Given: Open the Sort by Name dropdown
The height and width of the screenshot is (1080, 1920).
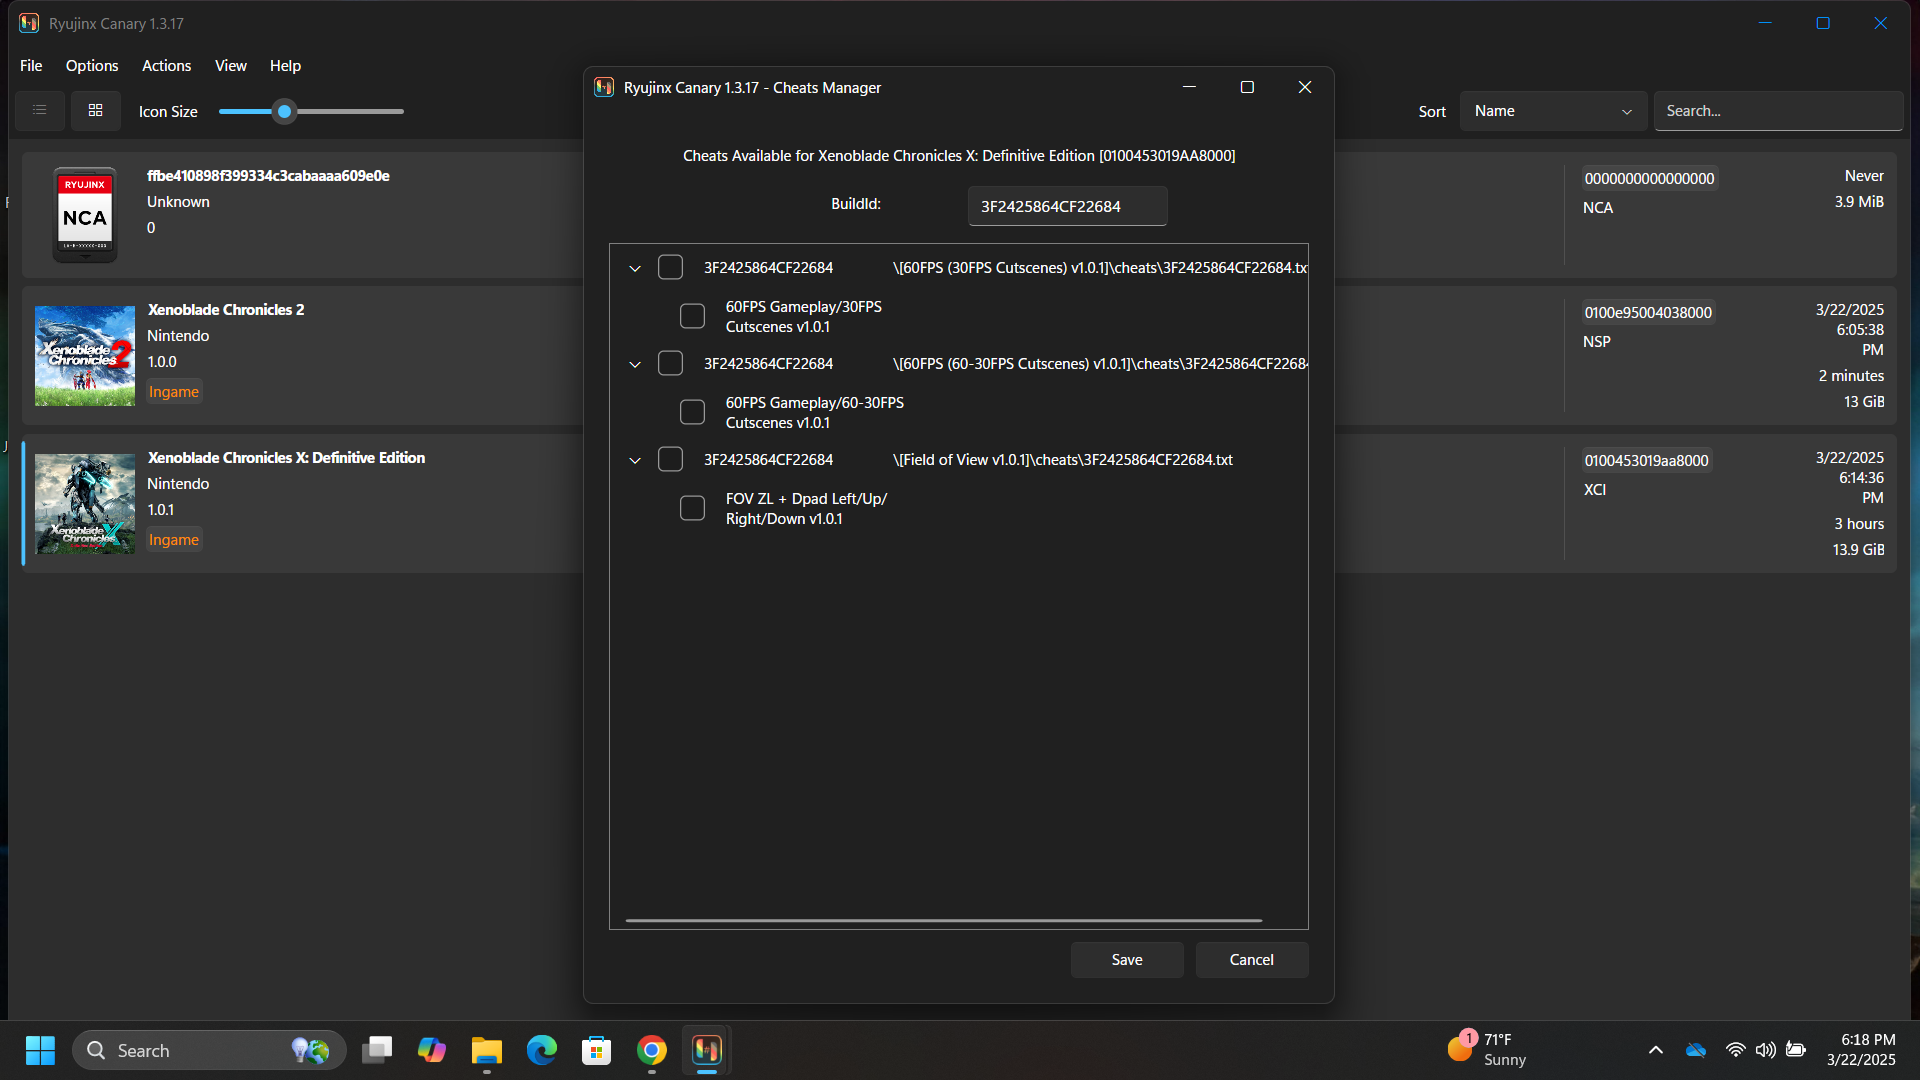Looking at the screenshot, I should pyautogui.click(x=1553, y=111).
